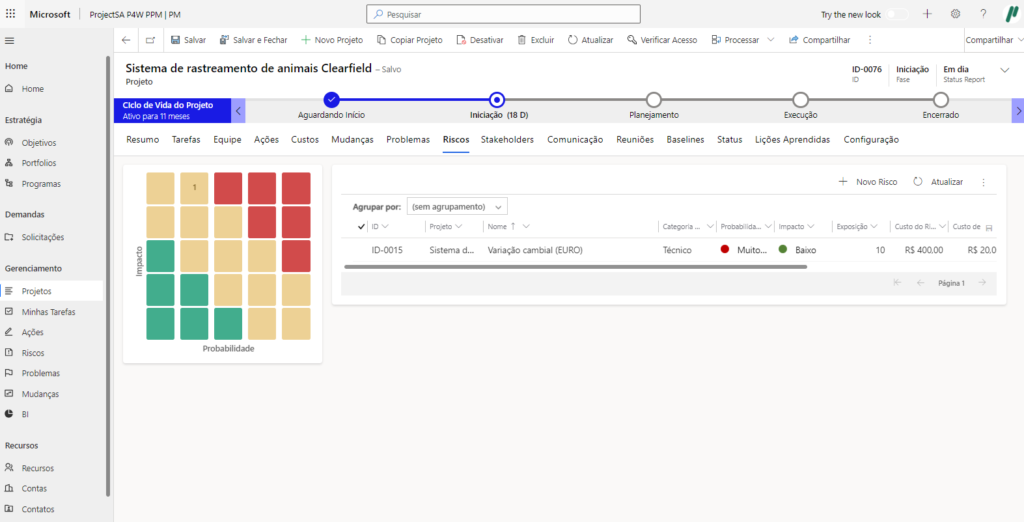Click Desativar in the command bar
Image resolution: width=1024 pixels, height=522 pixels.
coord(479,40)
